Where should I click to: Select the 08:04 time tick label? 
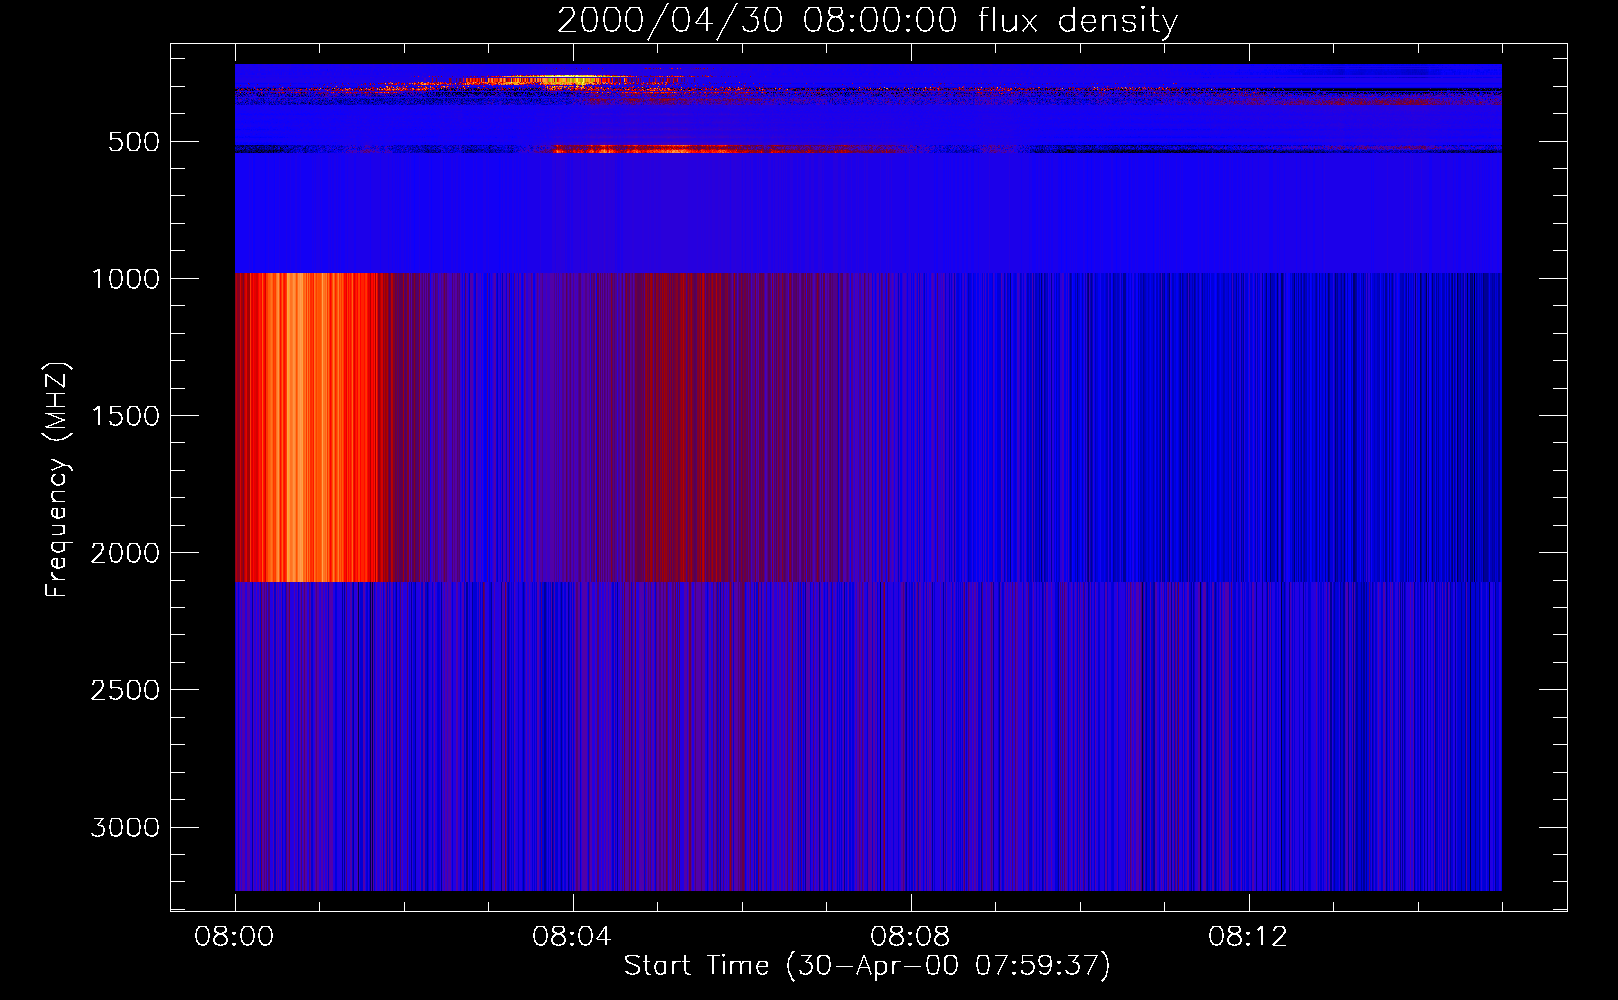pos(572,937)
